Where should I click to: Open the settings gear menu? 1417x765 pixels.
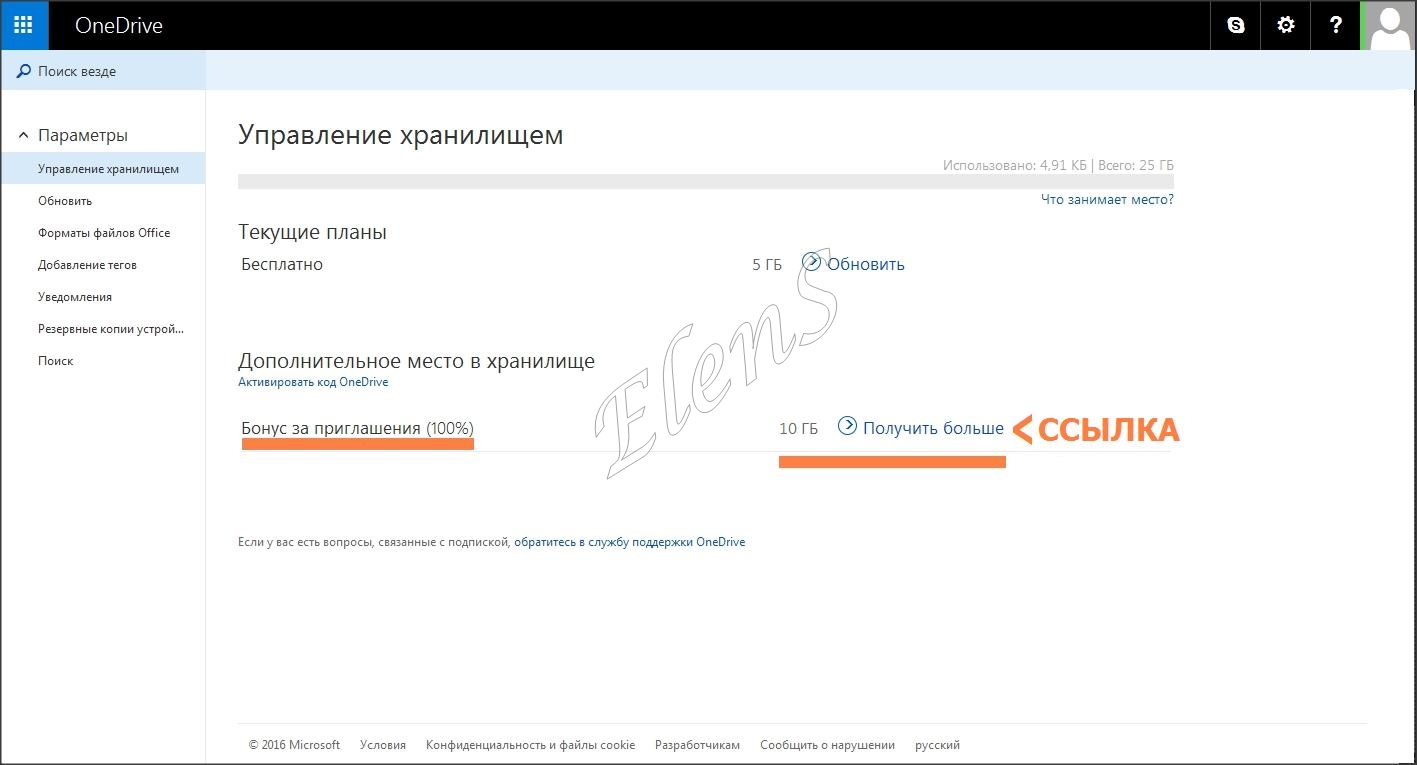(x=1285, y=25)
